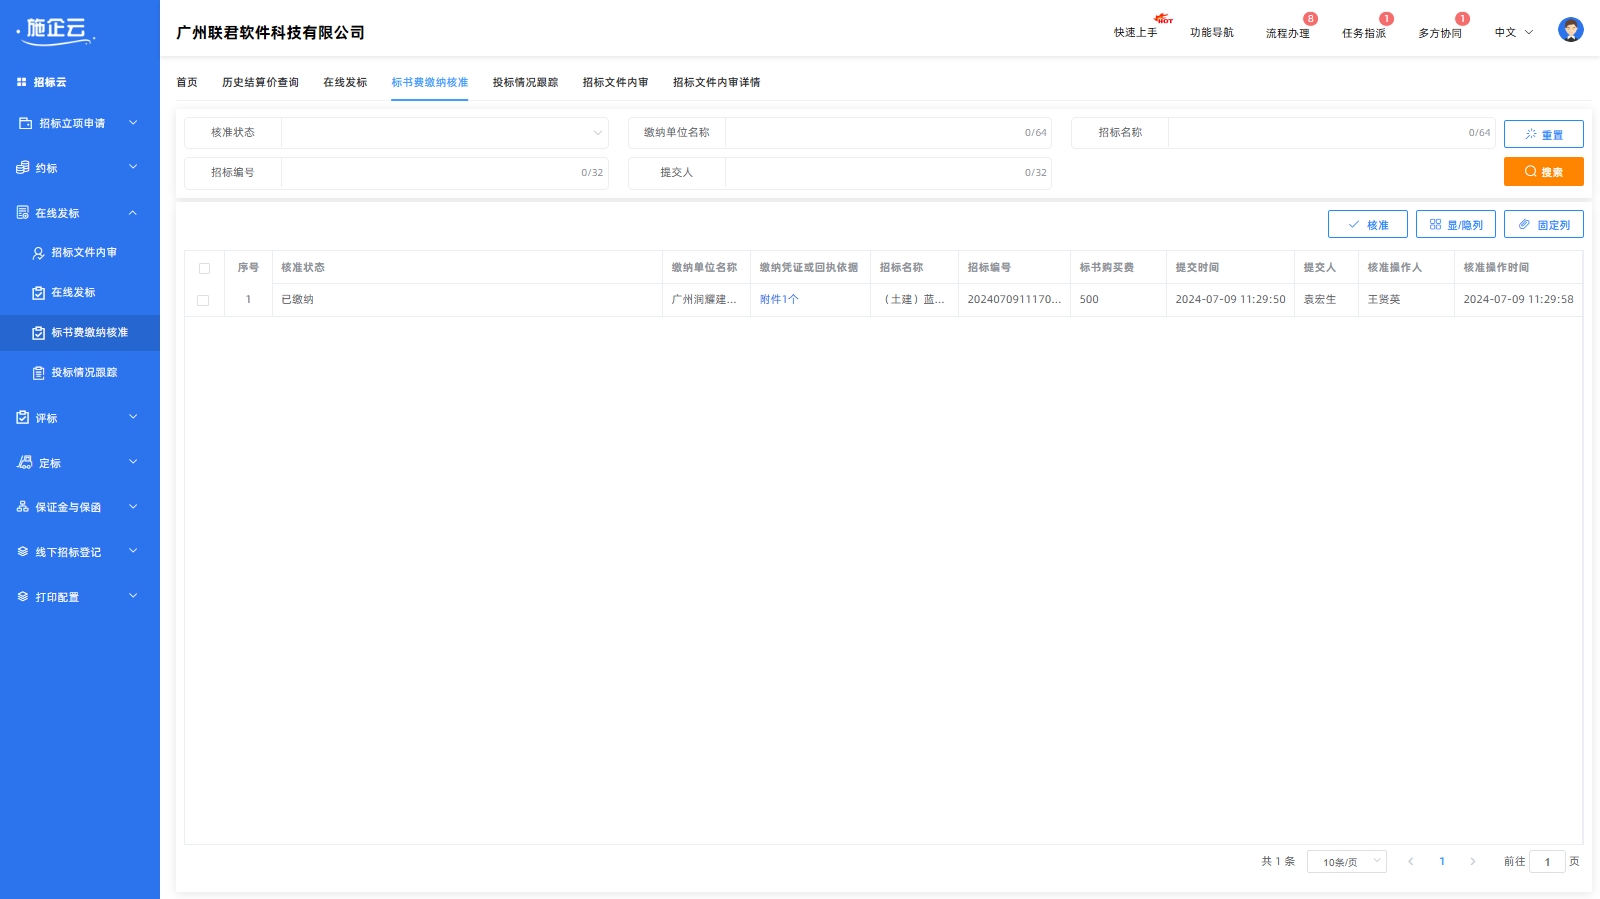Click the 多方协同 notification badge

[x=1462, y=19]
